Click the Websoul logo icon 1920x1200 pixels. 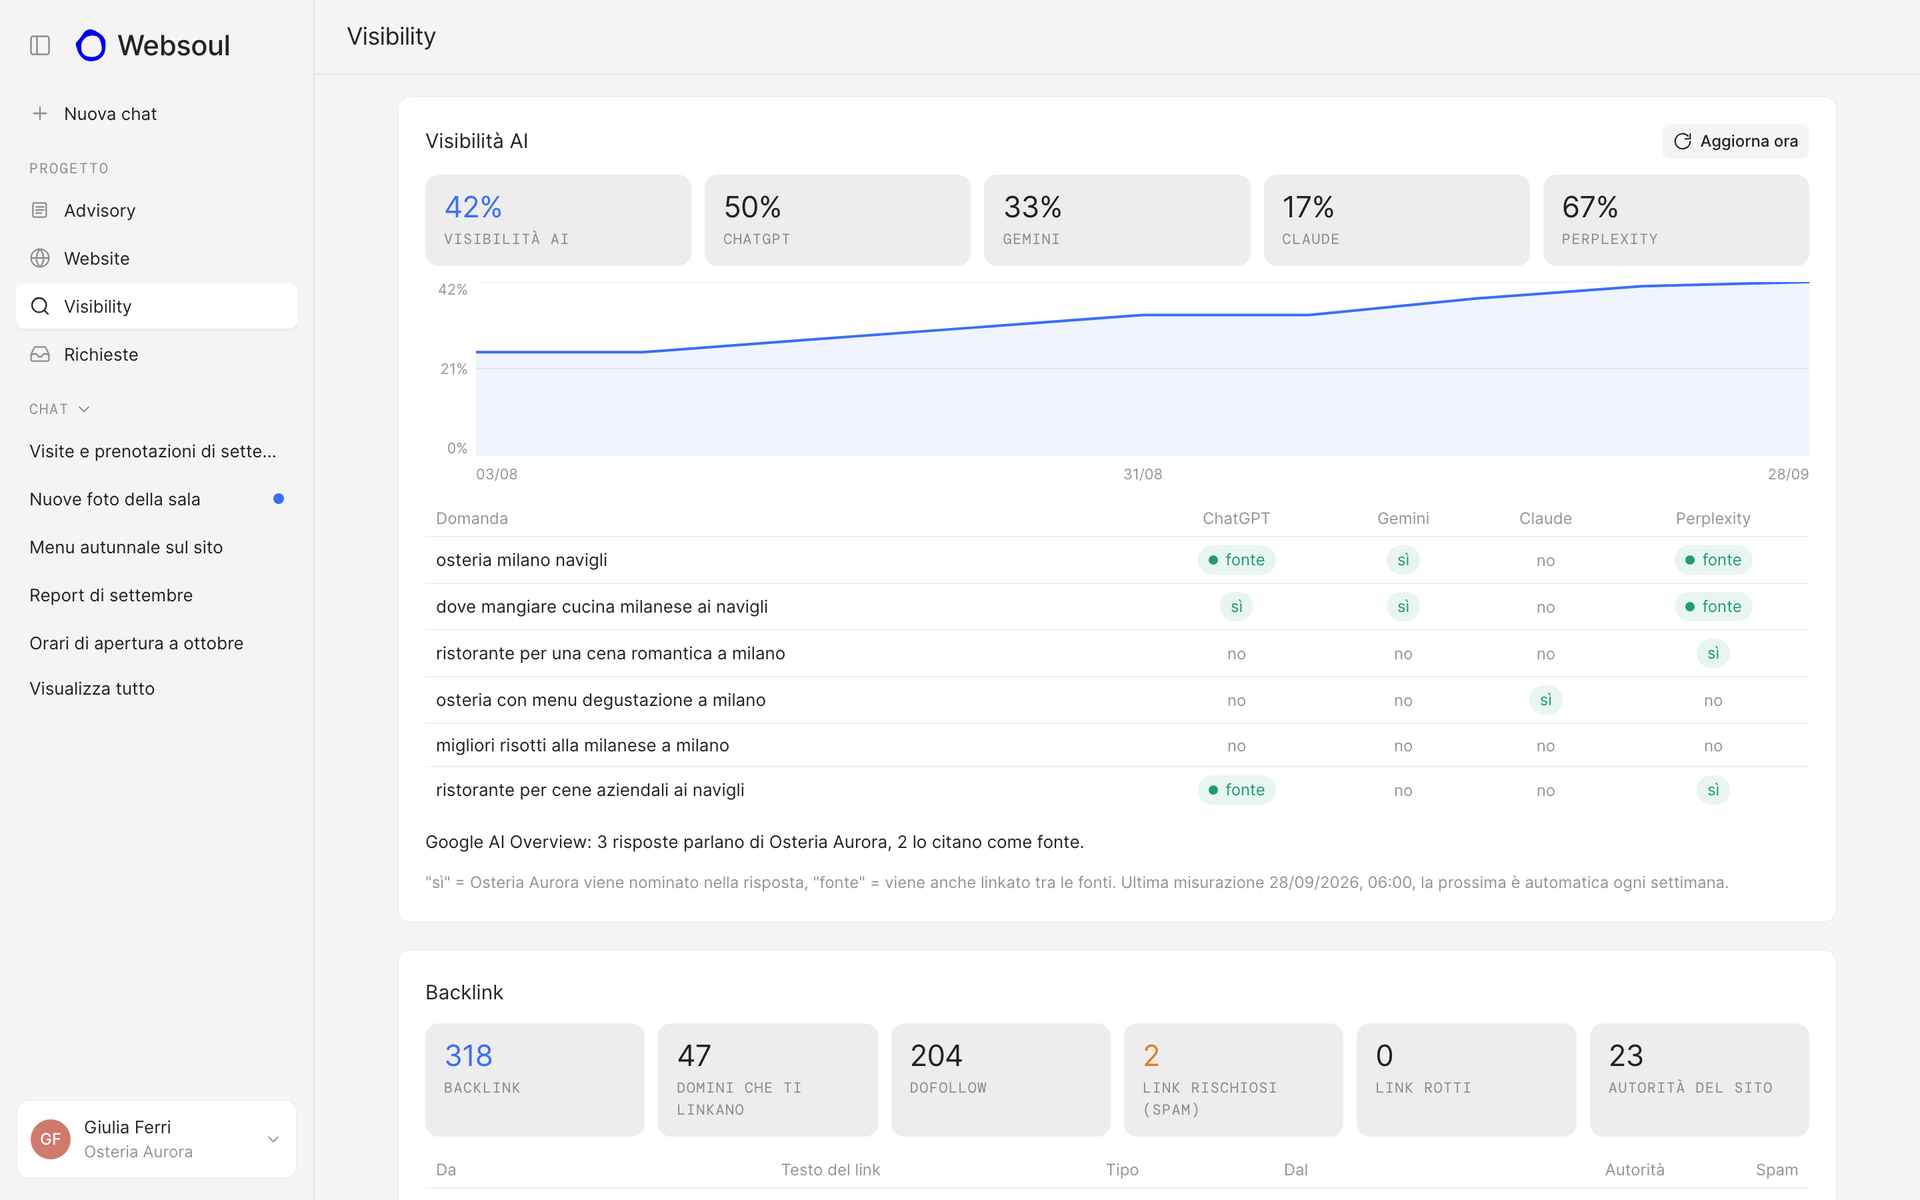91,45
